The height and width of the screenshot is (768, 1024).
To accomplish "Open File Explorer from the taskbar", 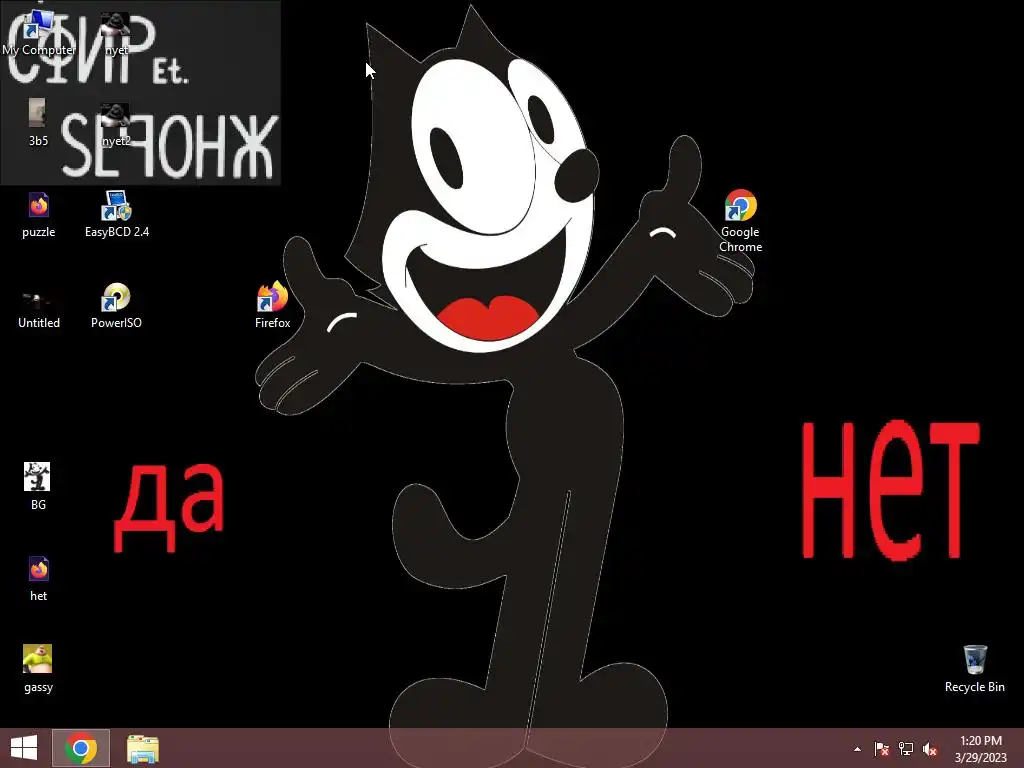I will 142,748.
